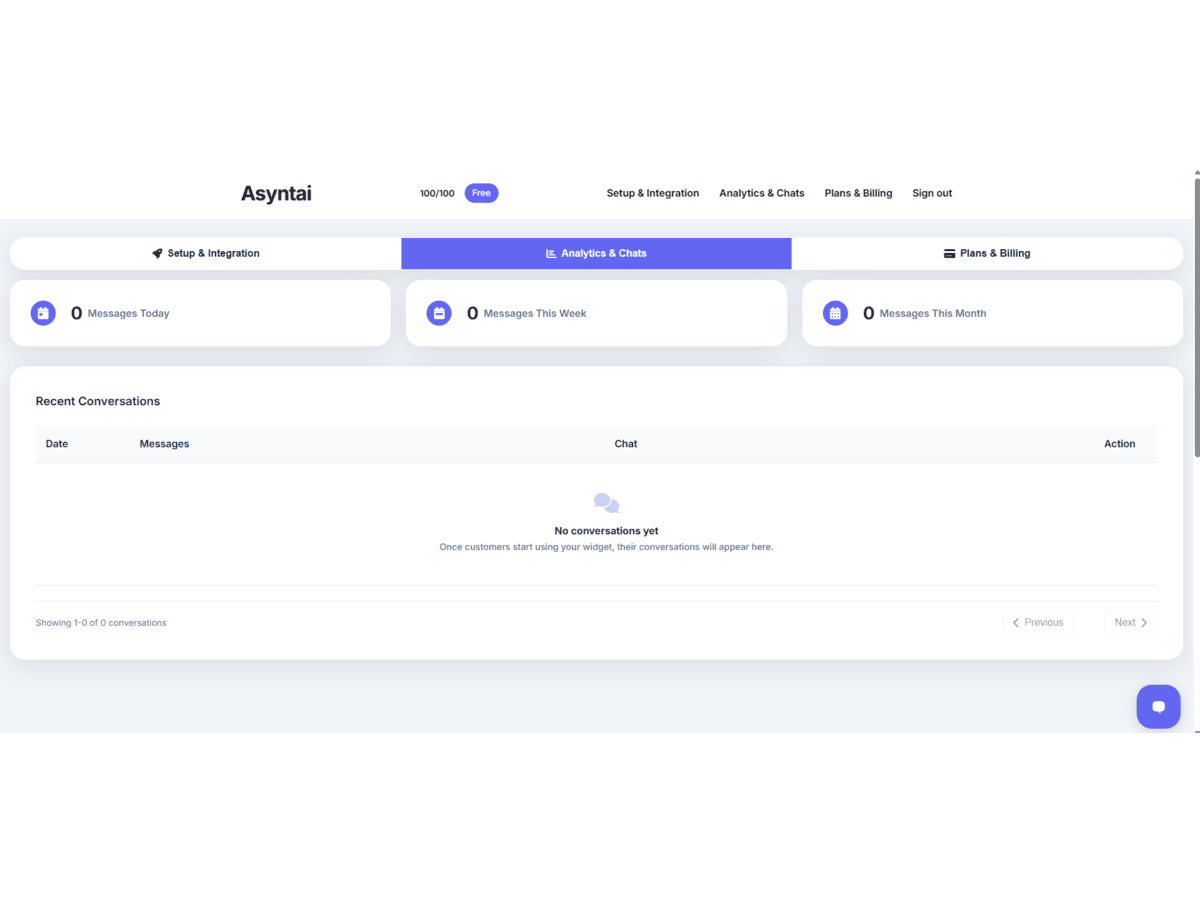The image size is (1200, 902).
Task: Go to Previous page of conversations
Action: 1038,622
